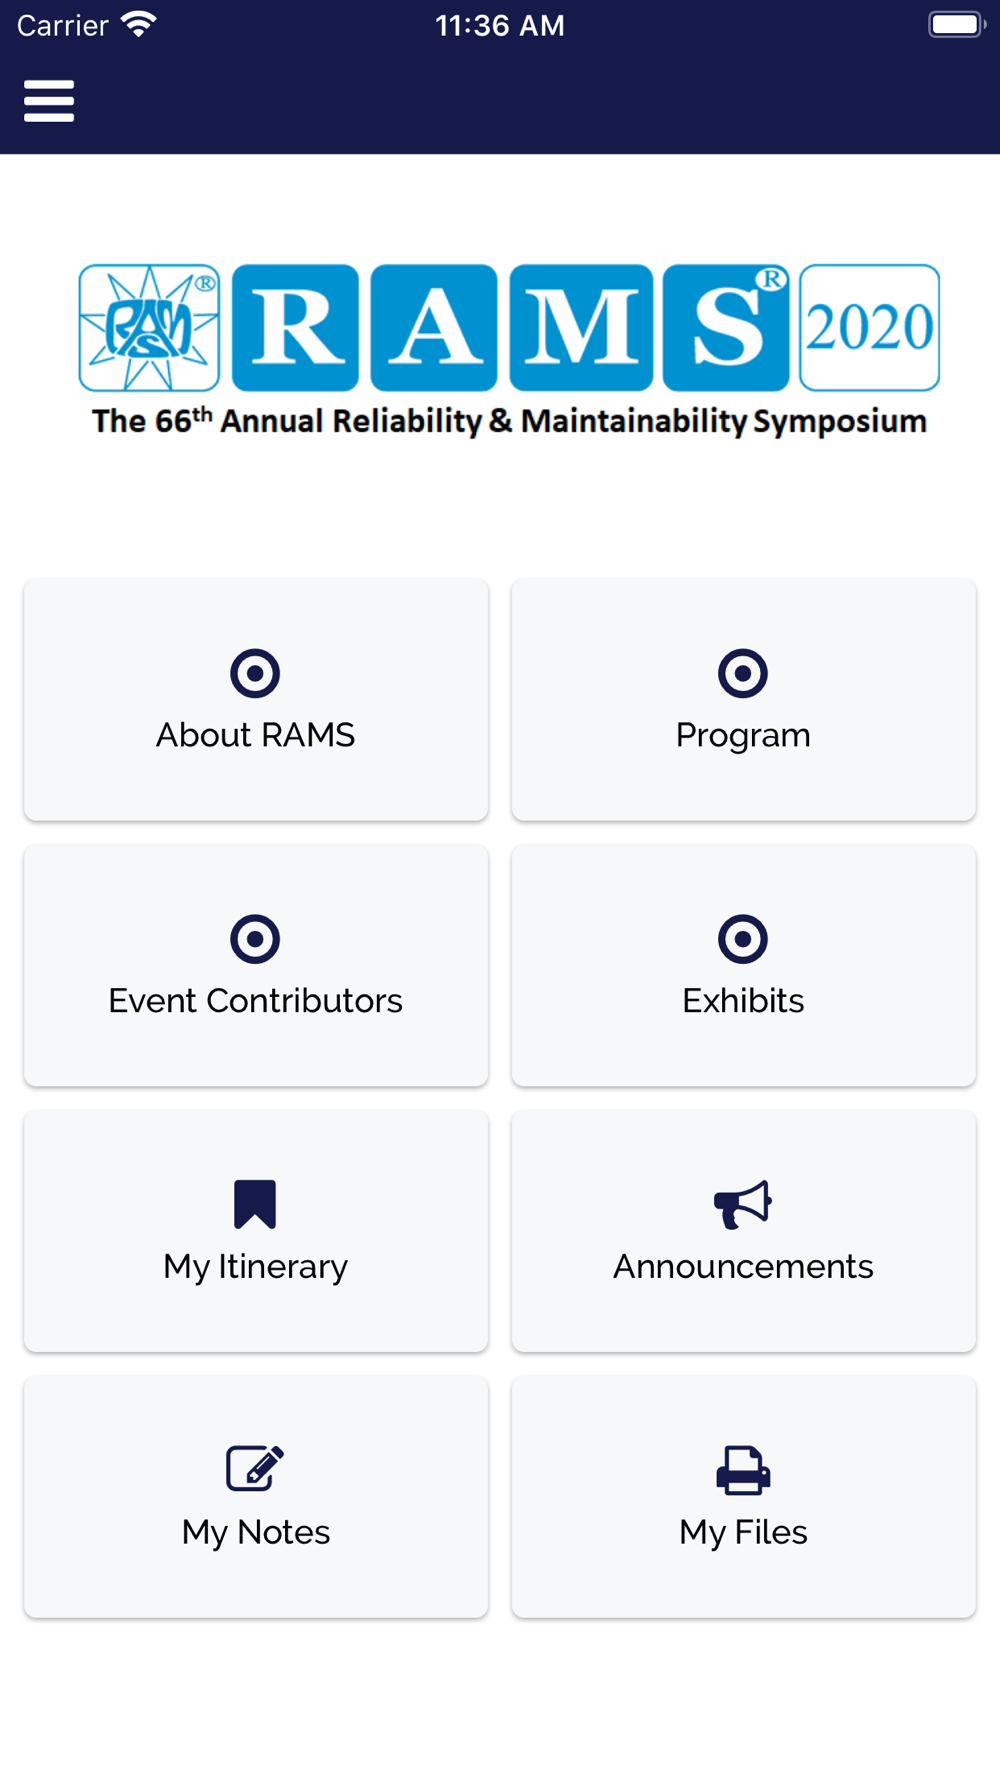Screen dimensions: 1000x1778
Task: Tap the 2020 box in banner
Action: 869,328
